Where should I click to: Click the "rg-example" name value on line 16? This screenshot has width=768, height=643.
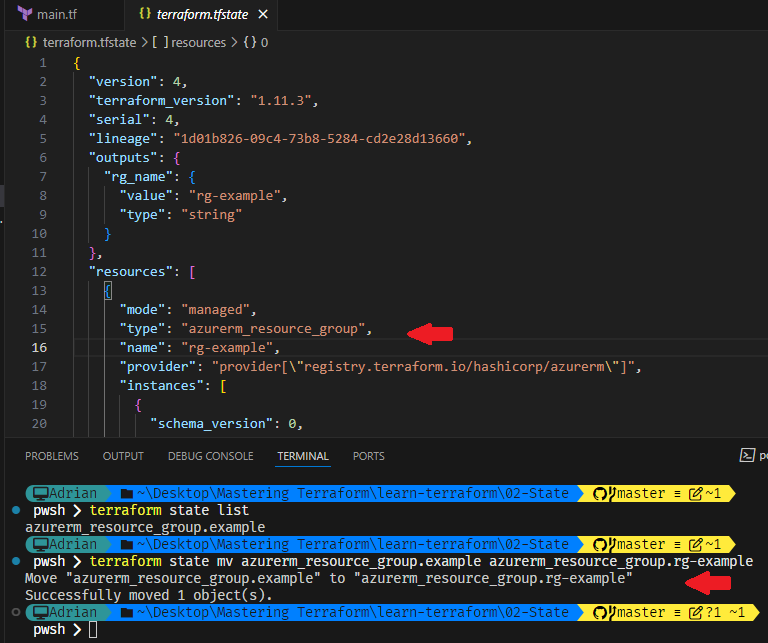[227, 348]
